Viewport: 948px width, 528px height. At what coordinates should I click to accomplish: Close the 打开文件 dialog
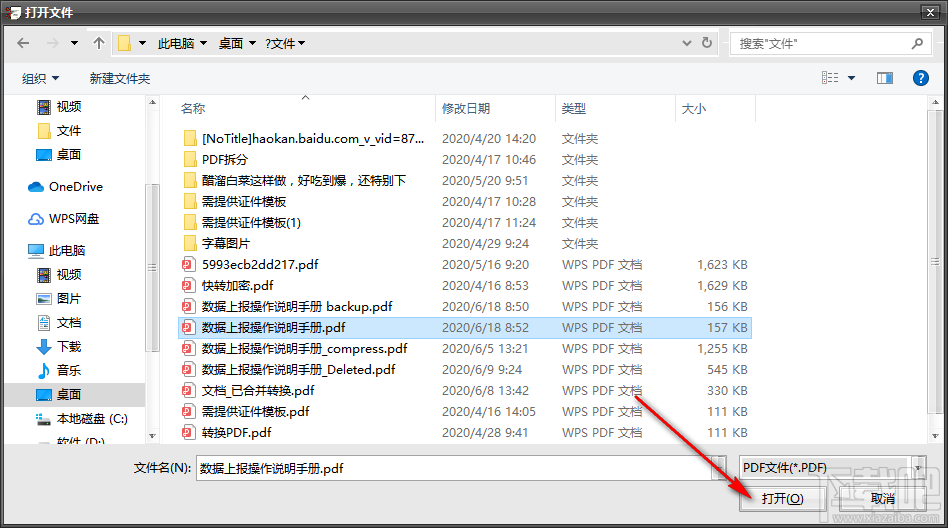[x=930, y=12]
